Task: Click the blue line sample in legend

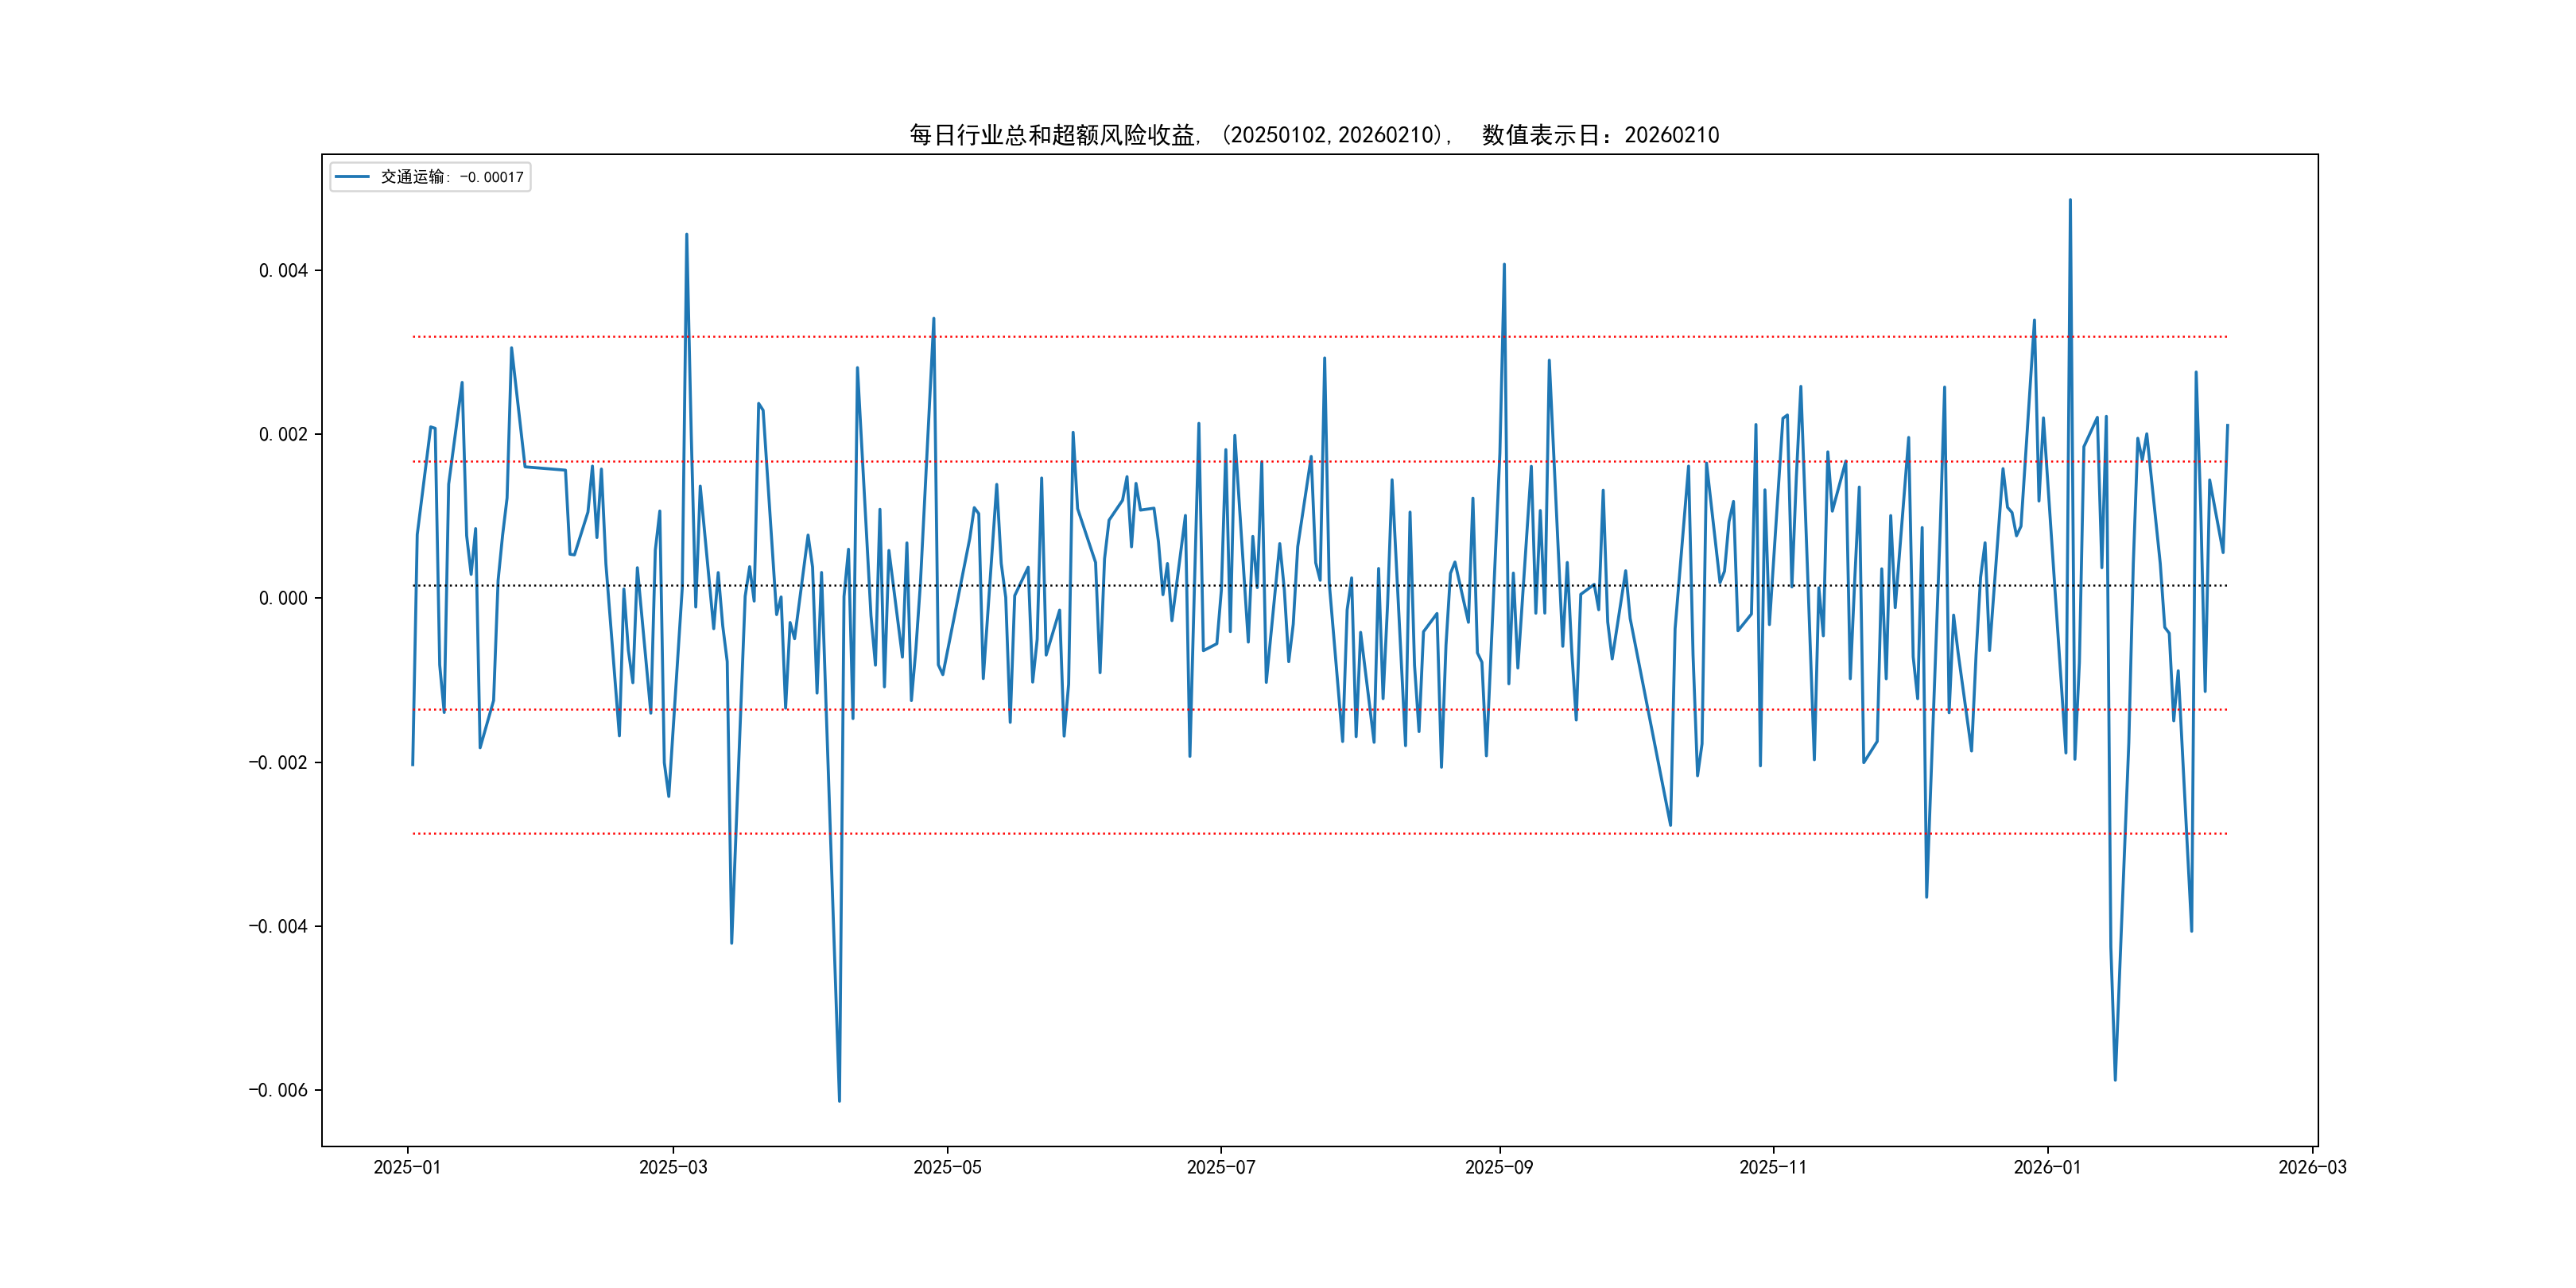Action: tap(352, 177)
